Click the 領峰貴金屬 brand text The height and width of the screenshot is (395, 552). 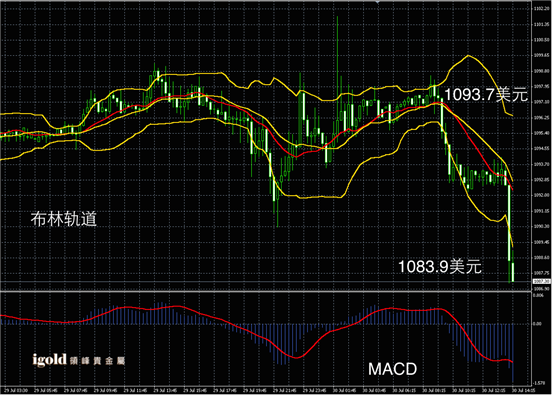click(x=98, y=361)
